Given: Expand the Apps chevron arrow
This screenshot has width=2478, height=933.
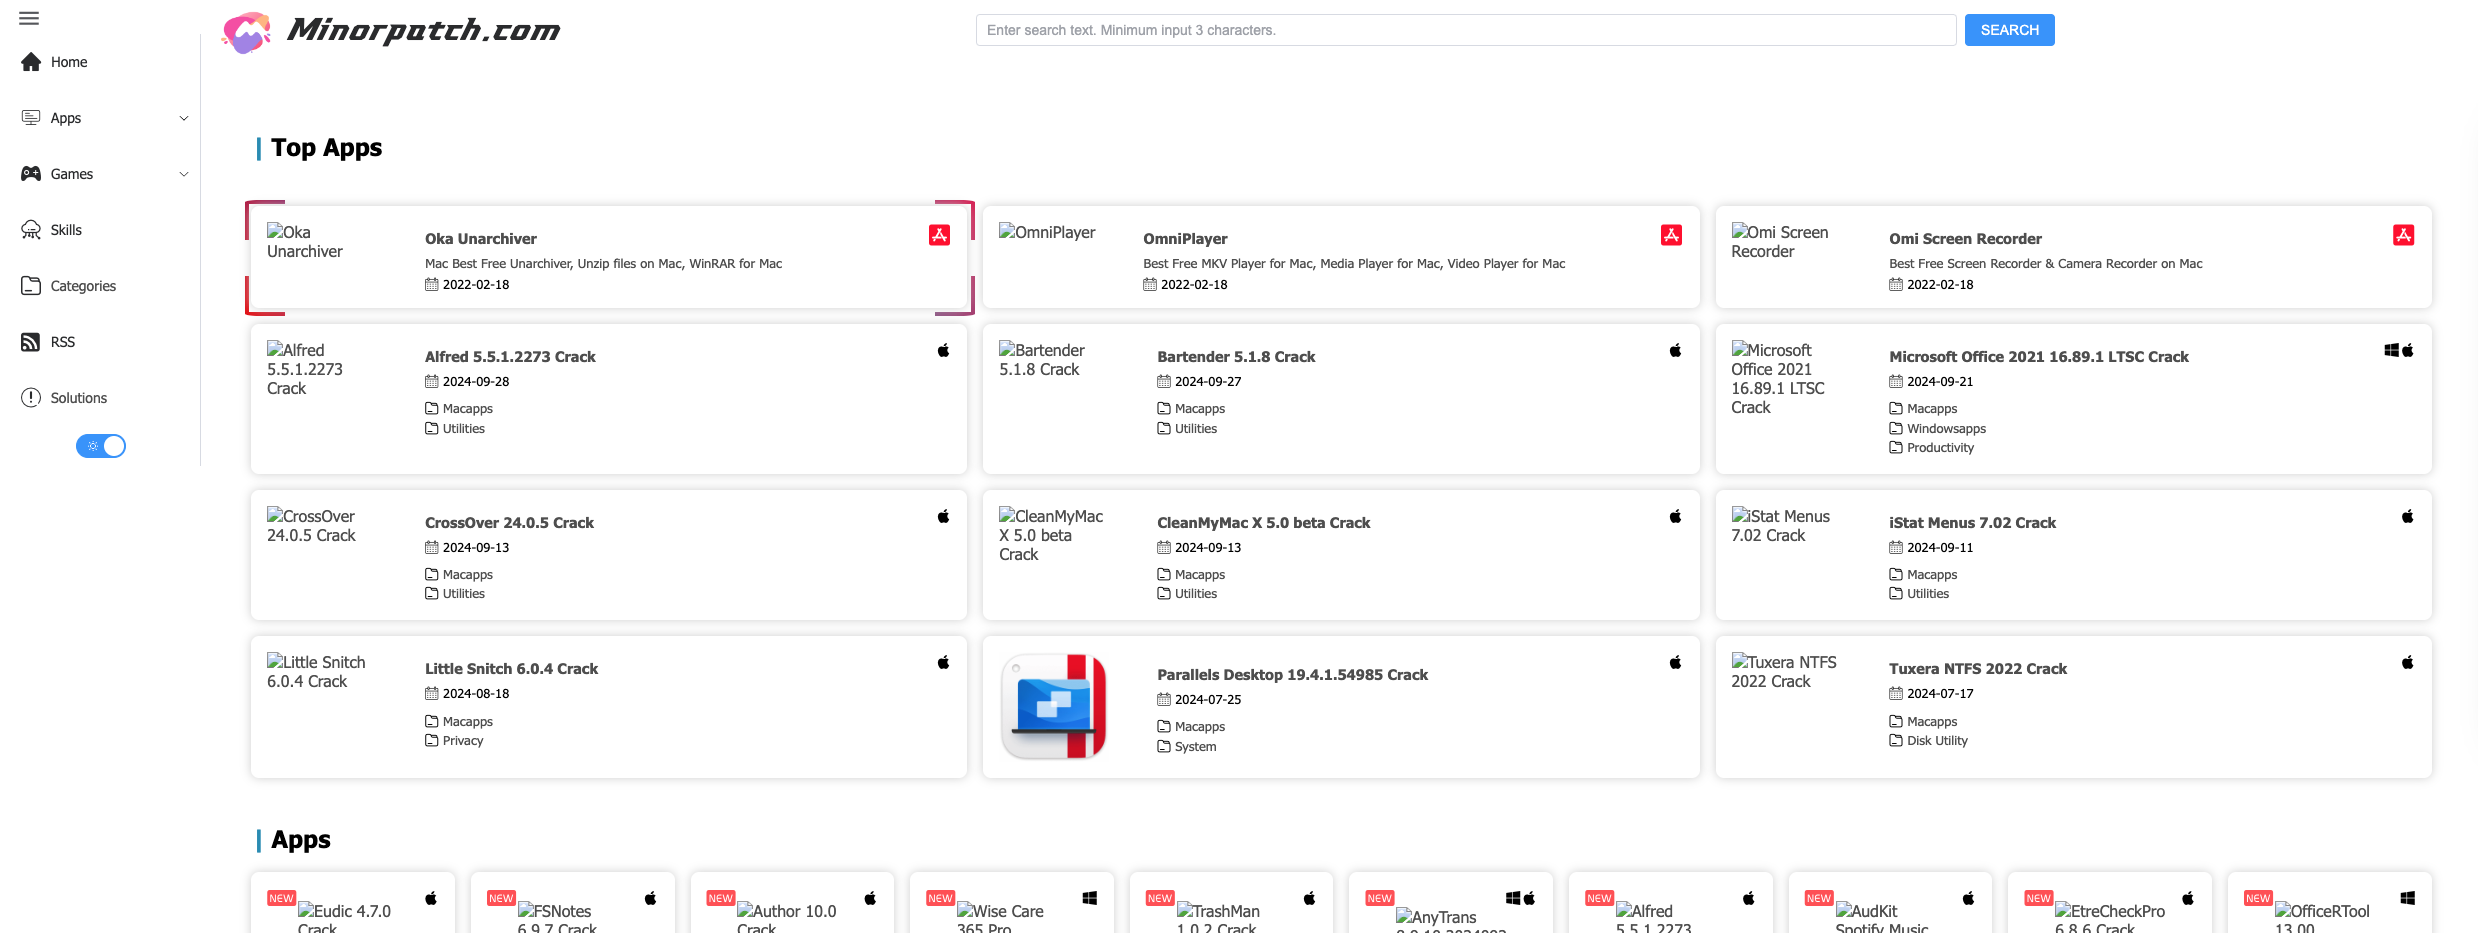Looking at the screenshot, I should pos(184,118).
